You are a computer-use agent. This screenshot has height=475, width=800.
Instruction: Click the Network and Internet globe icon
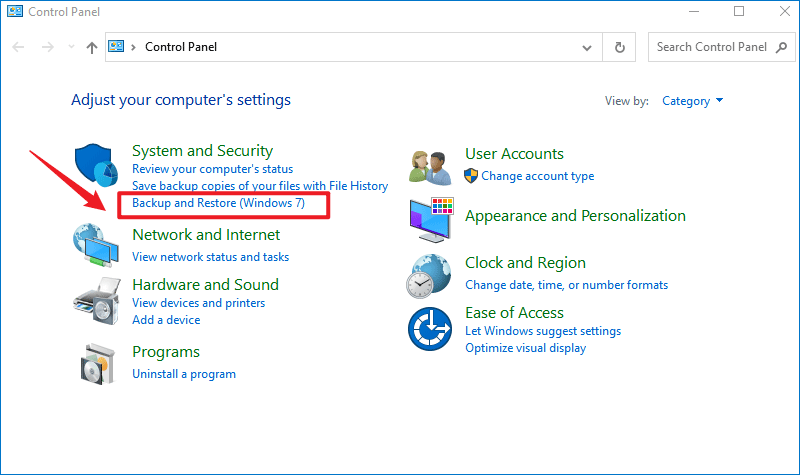tap(96, 245)
